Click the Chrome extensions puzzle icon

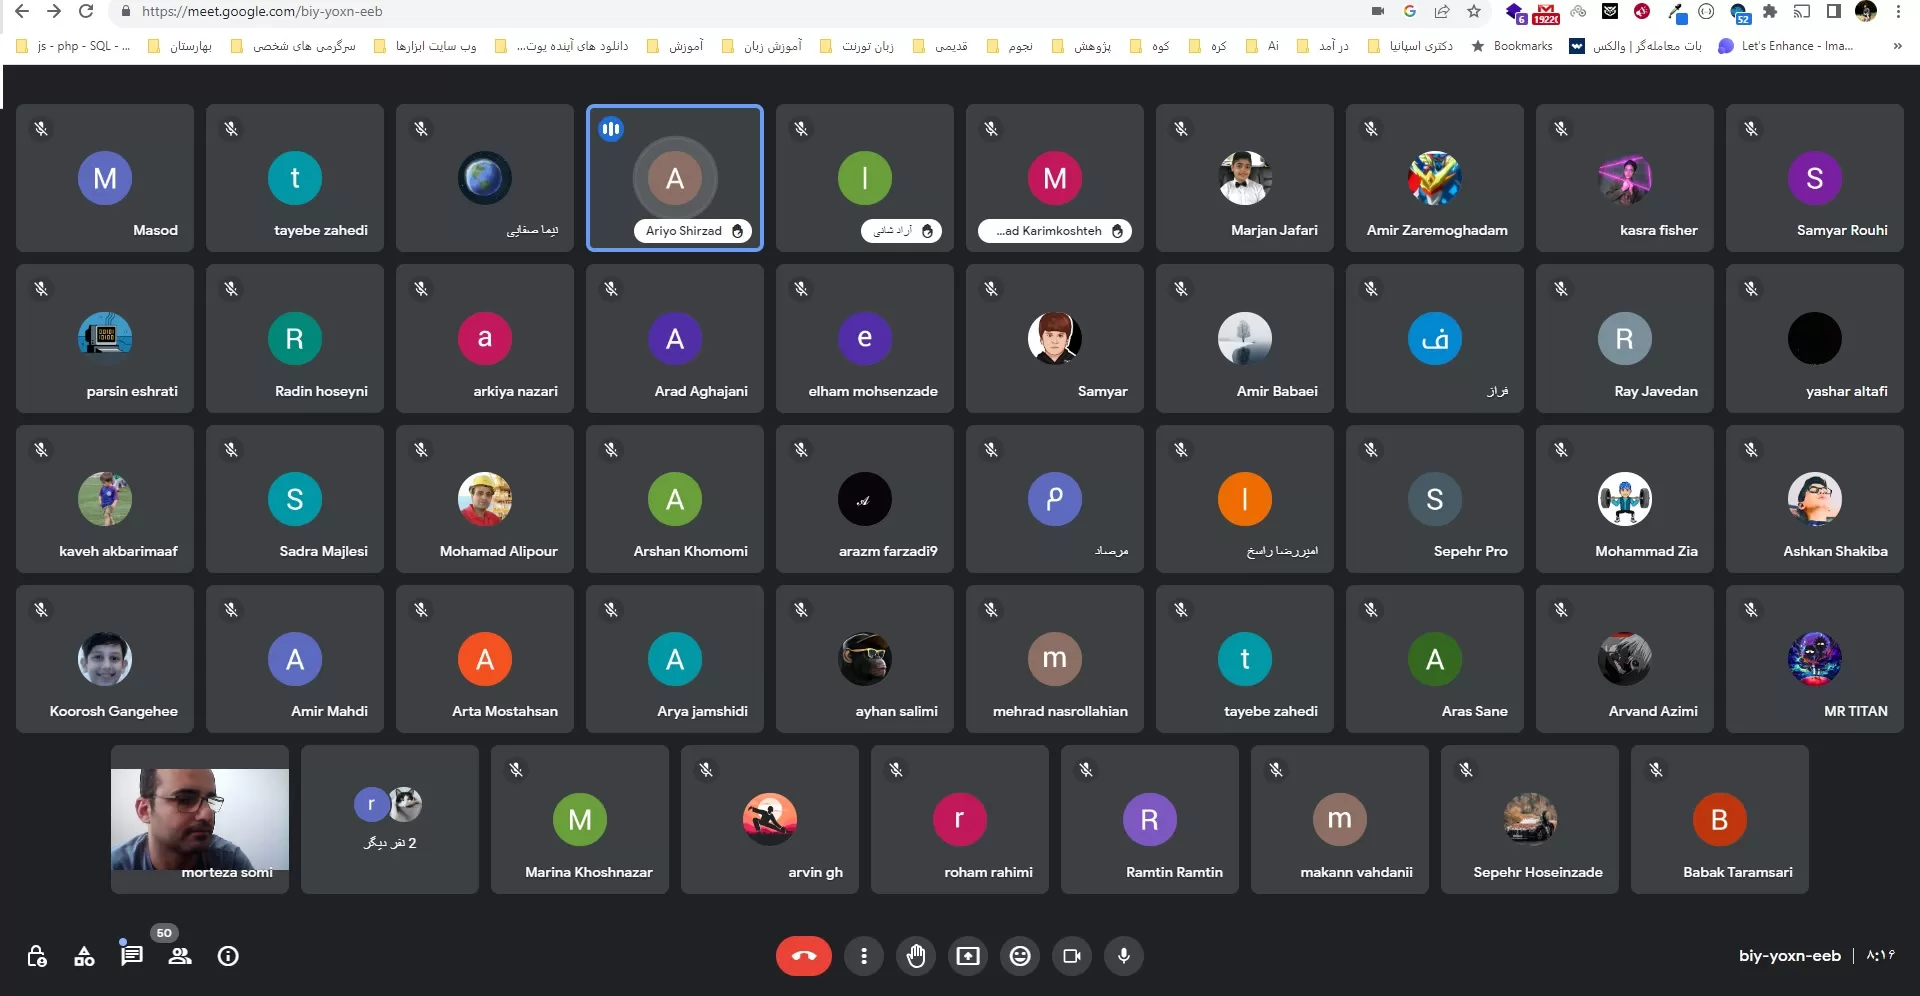(x=1770, y=12)
